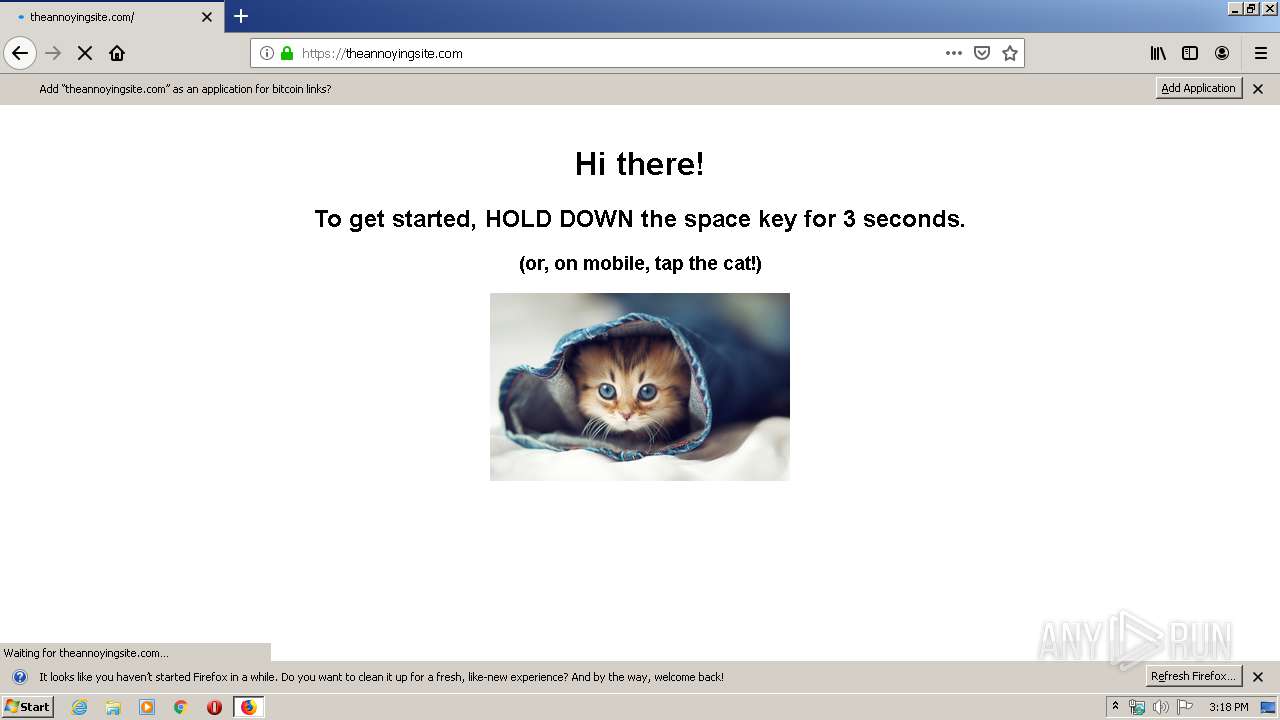Bookmark this page with star icon

click(x=1010, y=53)
